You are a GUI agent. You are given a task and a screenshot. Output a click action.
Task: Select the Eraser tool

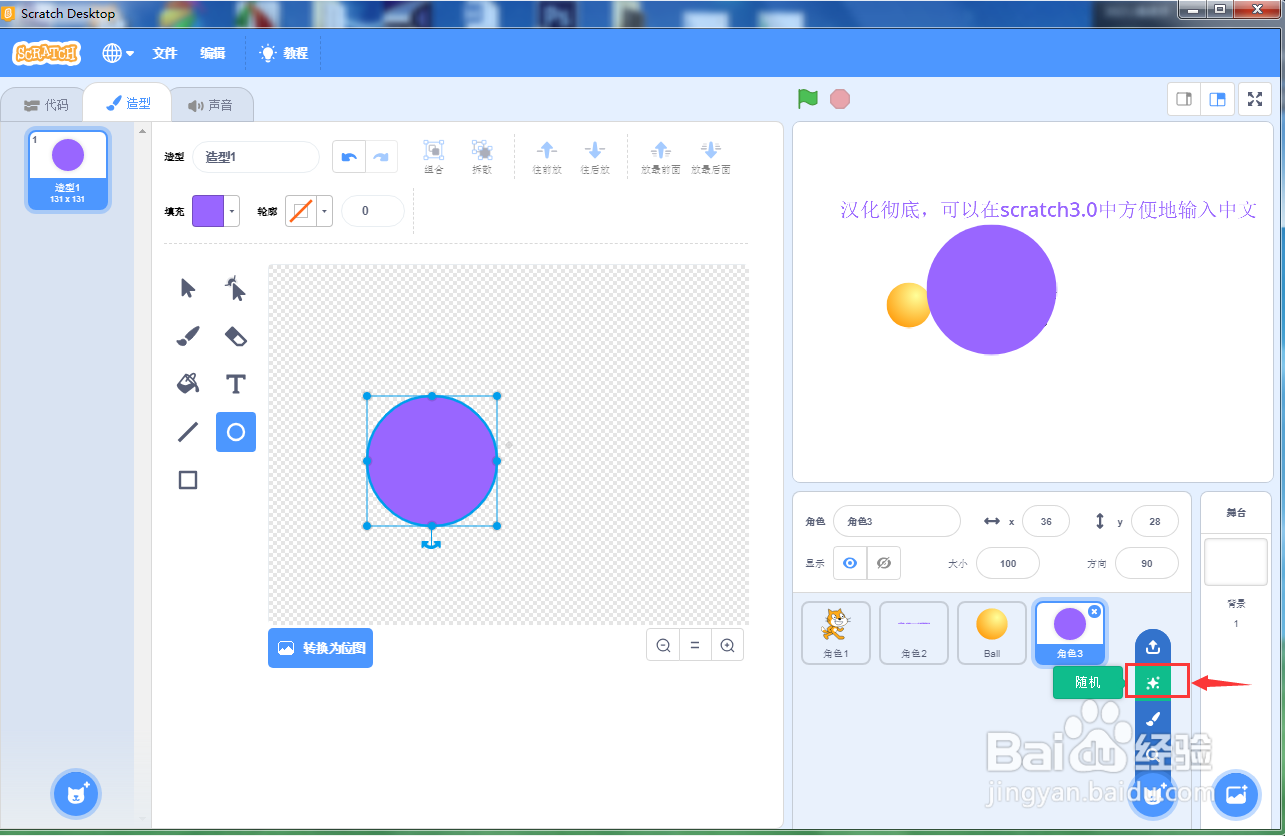[235, 336]
